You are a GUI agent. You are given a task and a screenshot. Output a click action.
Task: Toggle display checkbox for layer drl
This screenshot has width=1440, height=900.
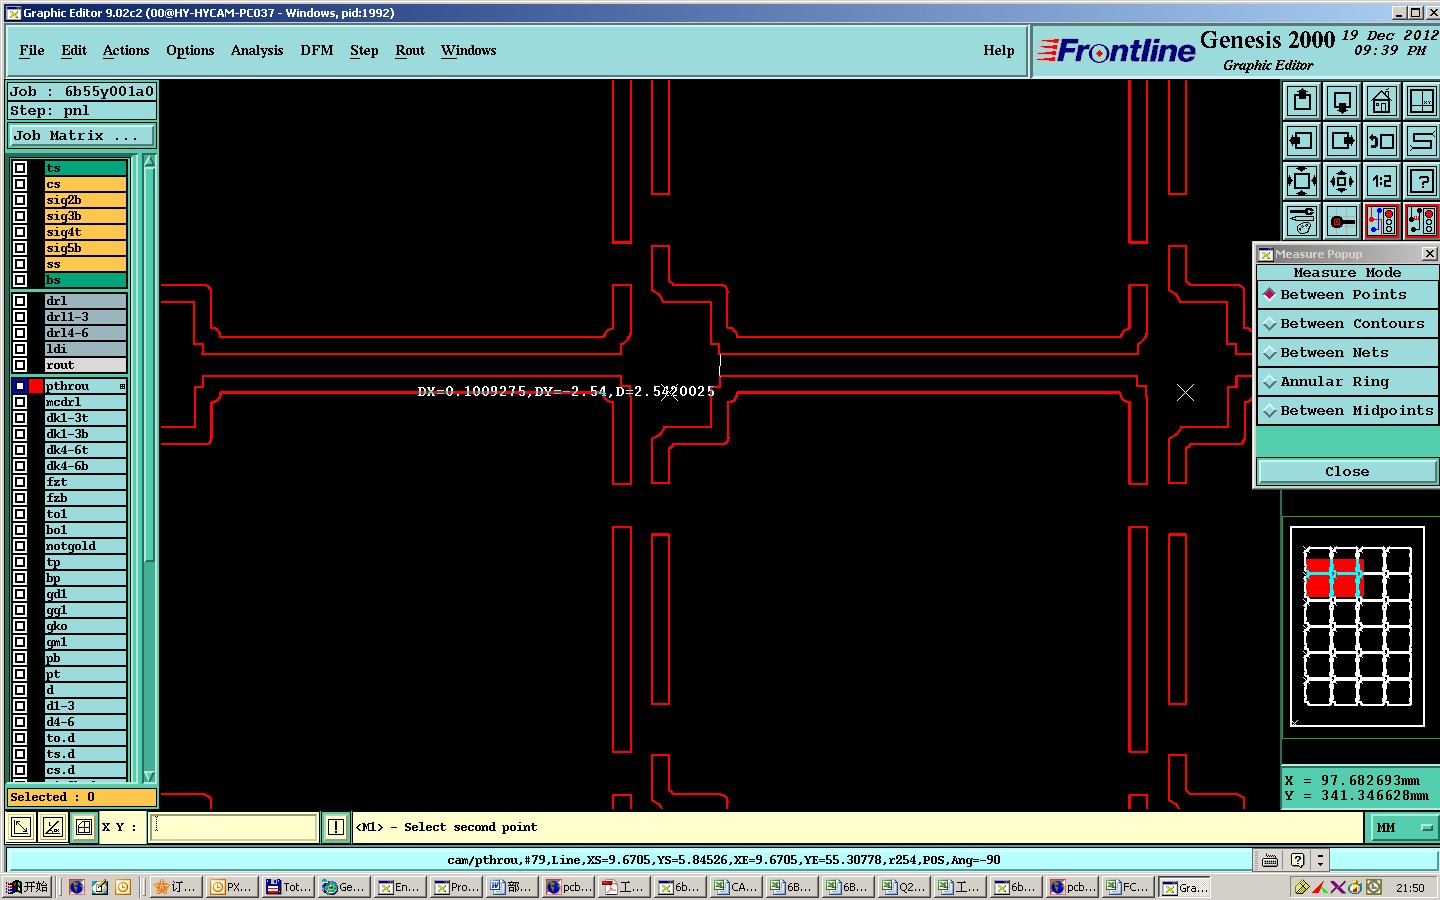[x=20, y=301]
